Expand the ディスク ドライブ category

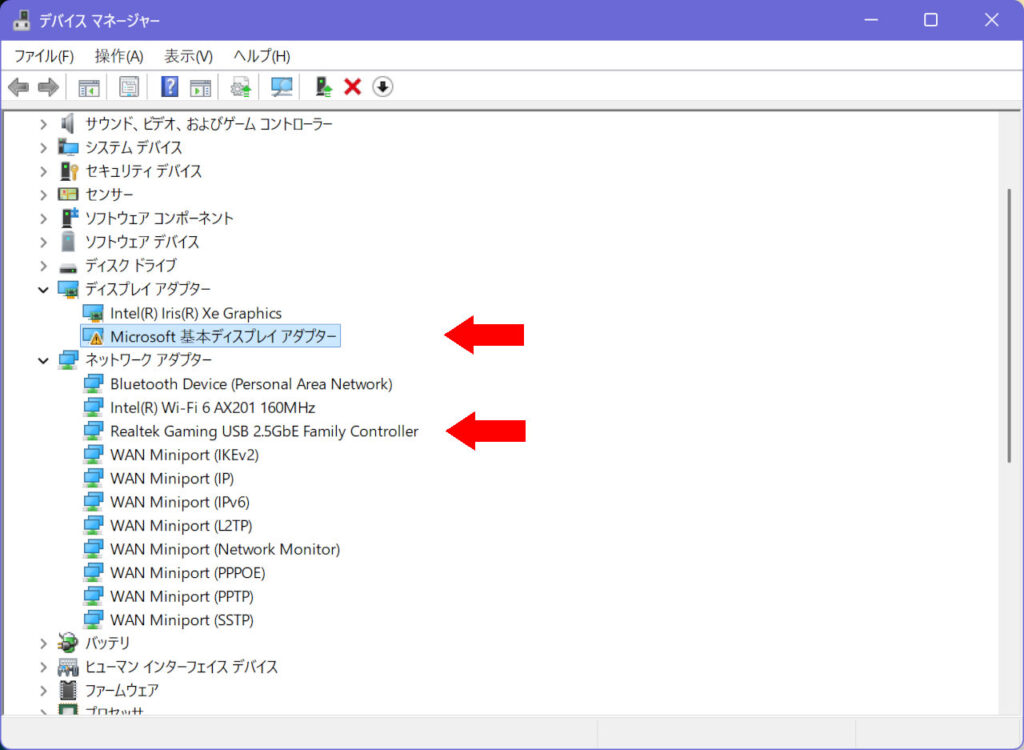click(43, 266)
